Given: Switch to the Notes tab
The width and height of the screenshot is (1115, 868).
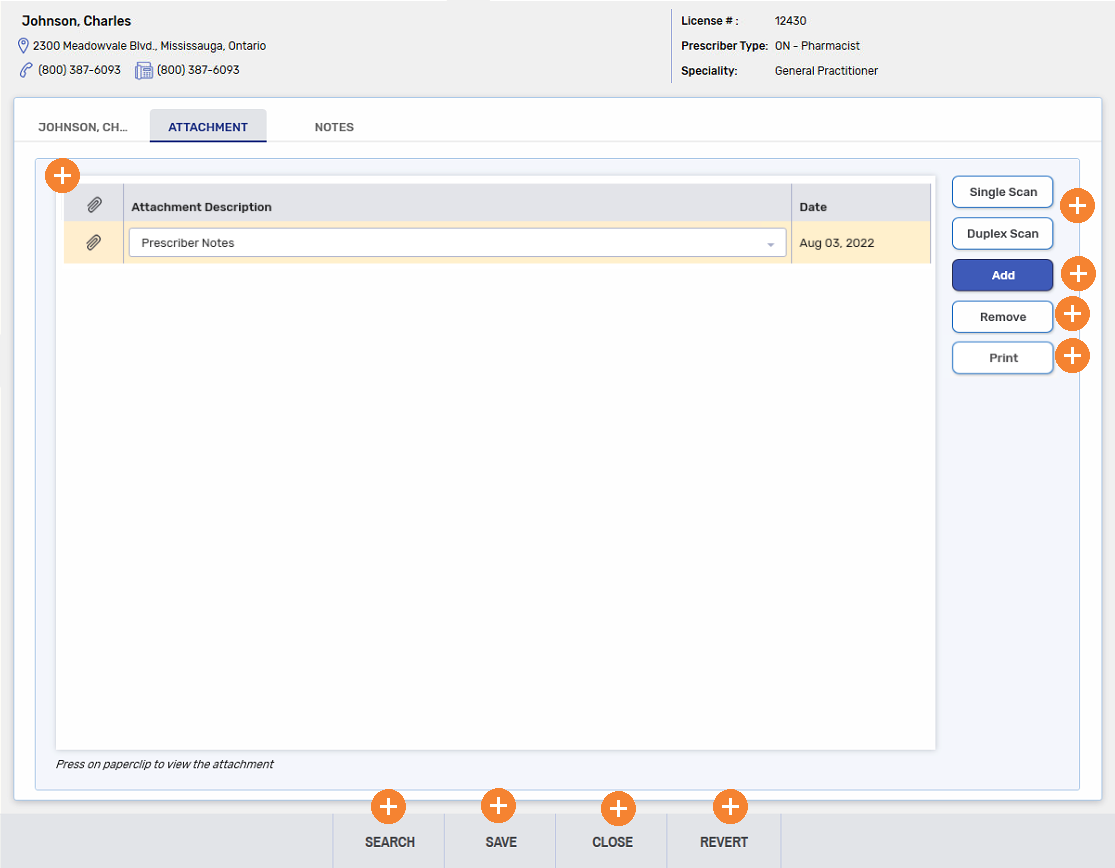Looking at the screenshot, I should point(334,127).
